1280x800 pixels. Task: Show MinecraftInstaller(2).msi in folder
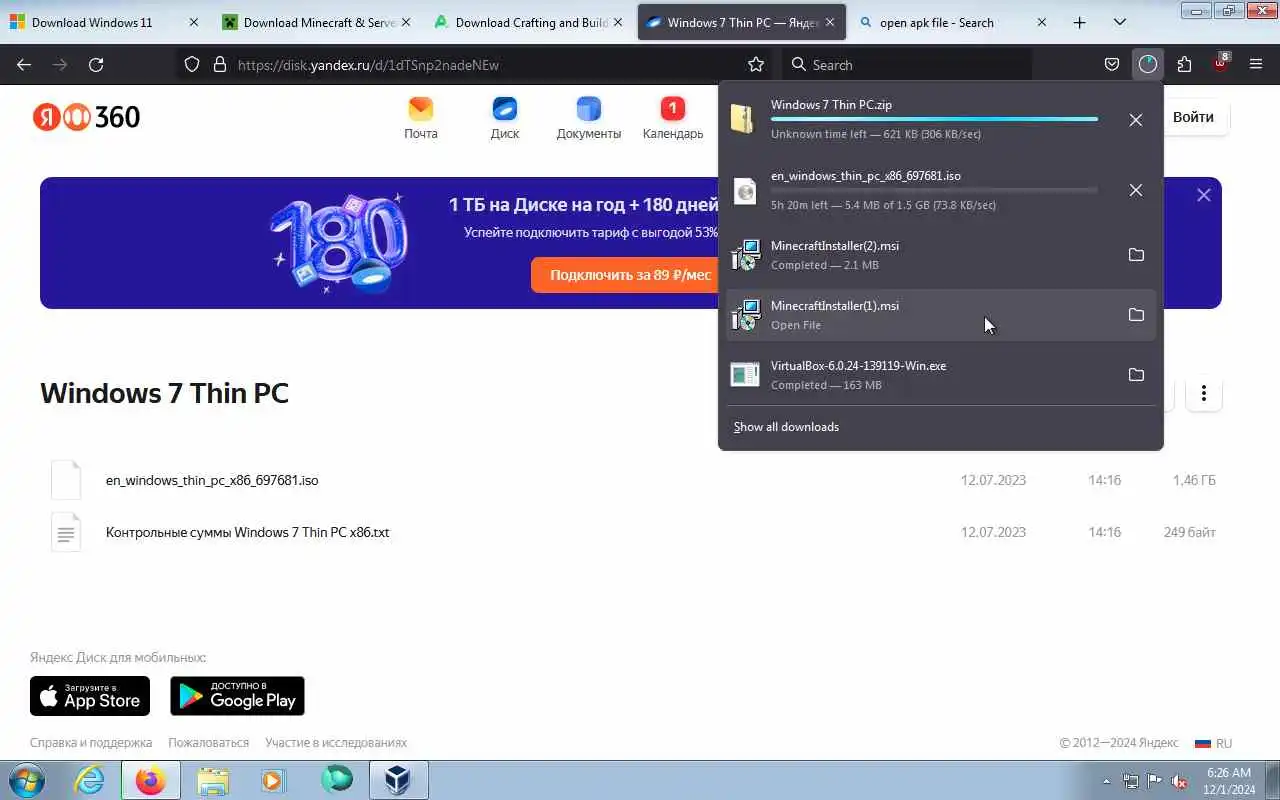1136,255
